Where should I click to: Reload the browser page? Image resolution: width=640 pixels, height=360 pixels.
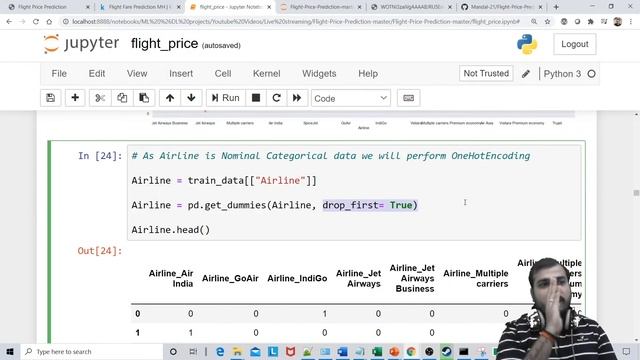36,22
